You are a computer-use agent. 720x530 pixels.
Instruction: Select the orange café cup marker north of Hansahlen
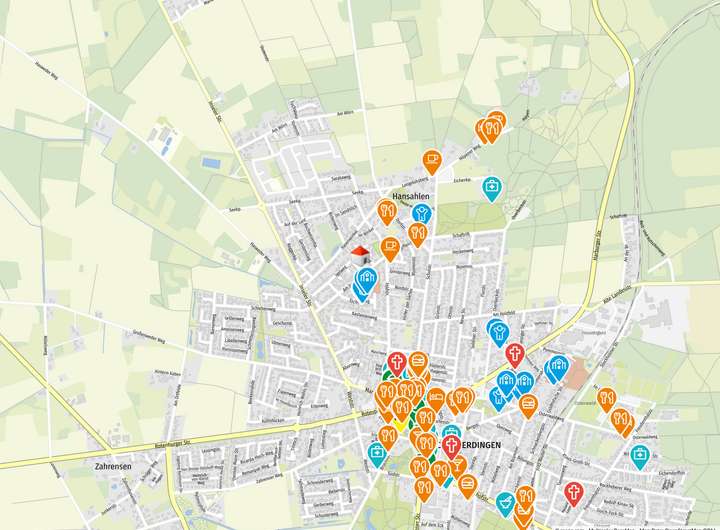click(431, 159)
